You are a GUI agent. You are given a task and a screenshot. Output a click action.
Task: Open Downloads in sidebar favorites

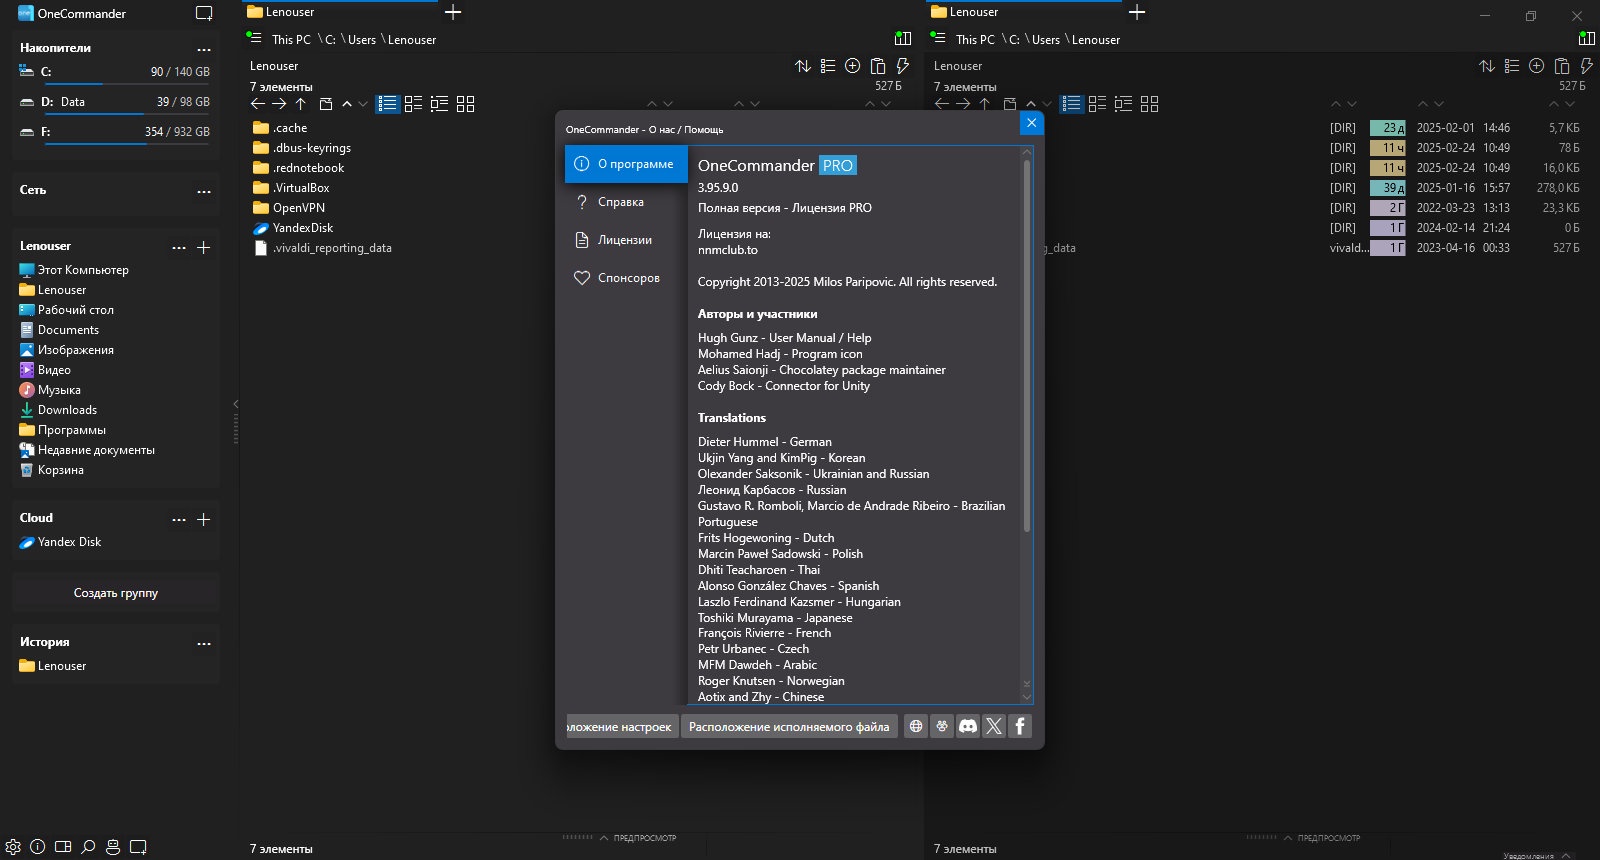point(58,410)
